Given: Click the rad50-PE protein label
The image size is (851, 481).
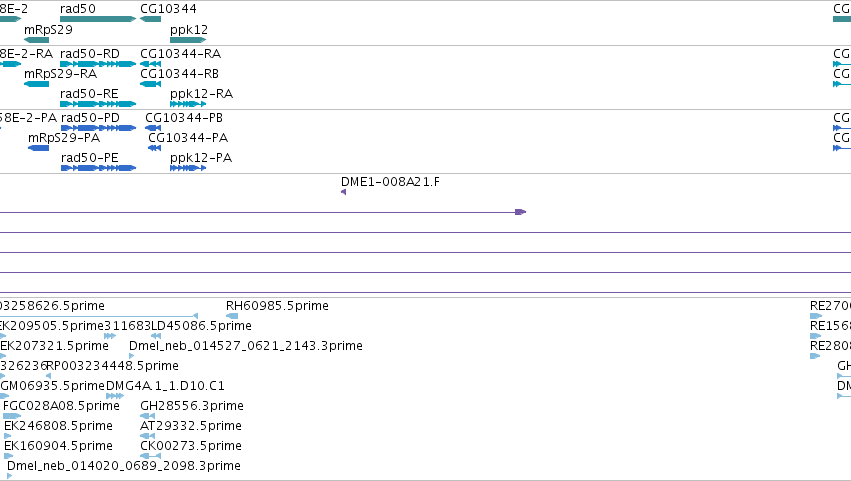Looking at the screenshot, I should pyautogui.click(x=90, y=158).
